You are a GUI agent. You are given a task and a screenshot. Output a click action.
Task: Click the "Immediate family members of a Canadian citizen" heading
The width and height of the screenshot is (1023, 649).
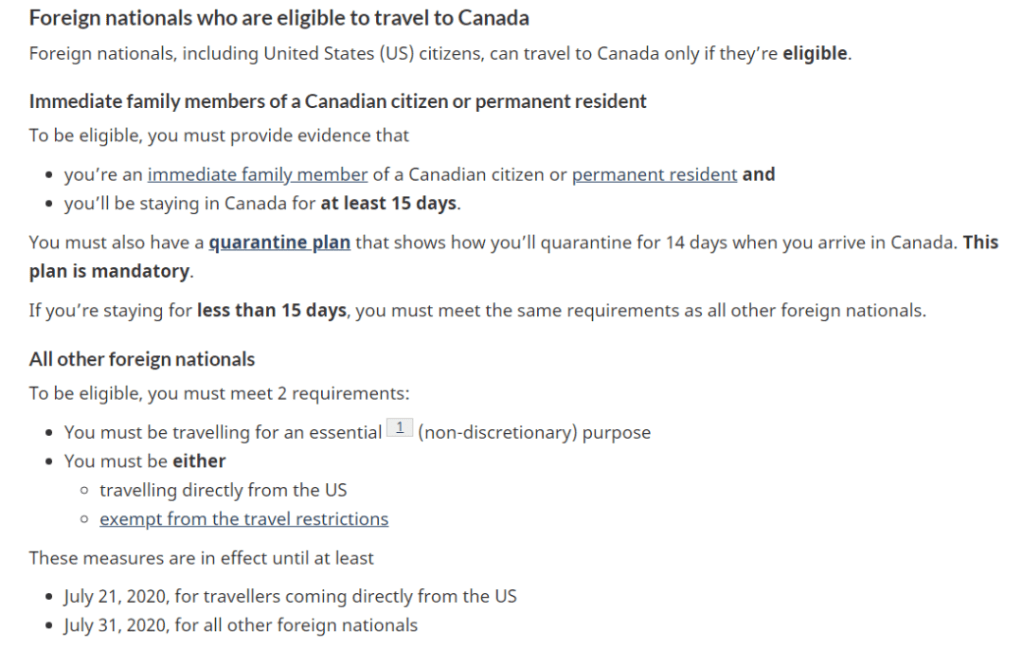point(337,101)
